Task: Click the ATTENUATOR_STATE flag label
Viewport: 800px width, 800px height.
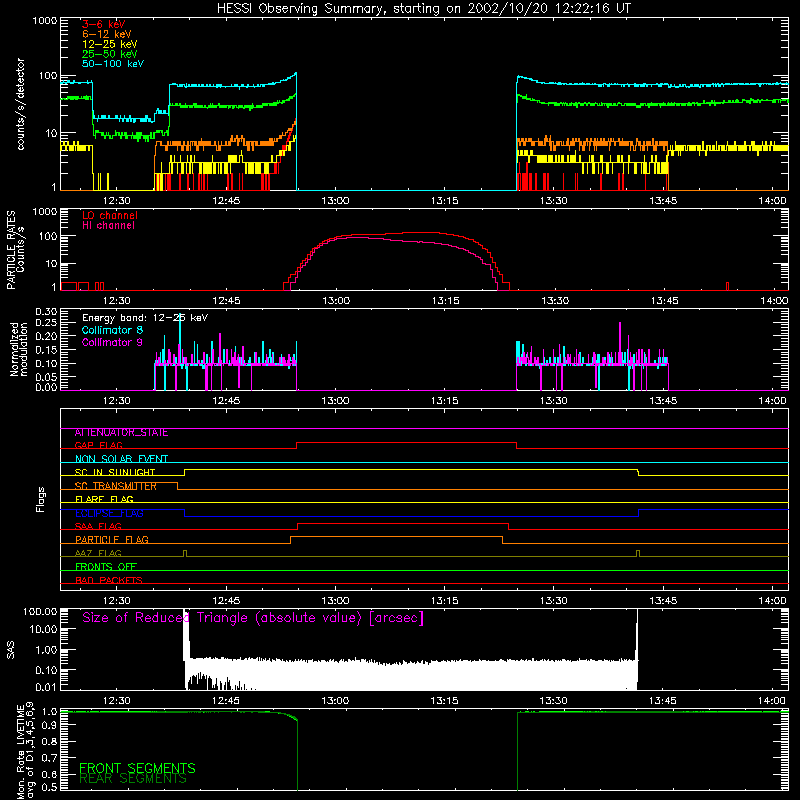Action: click(x=121, y=432)
